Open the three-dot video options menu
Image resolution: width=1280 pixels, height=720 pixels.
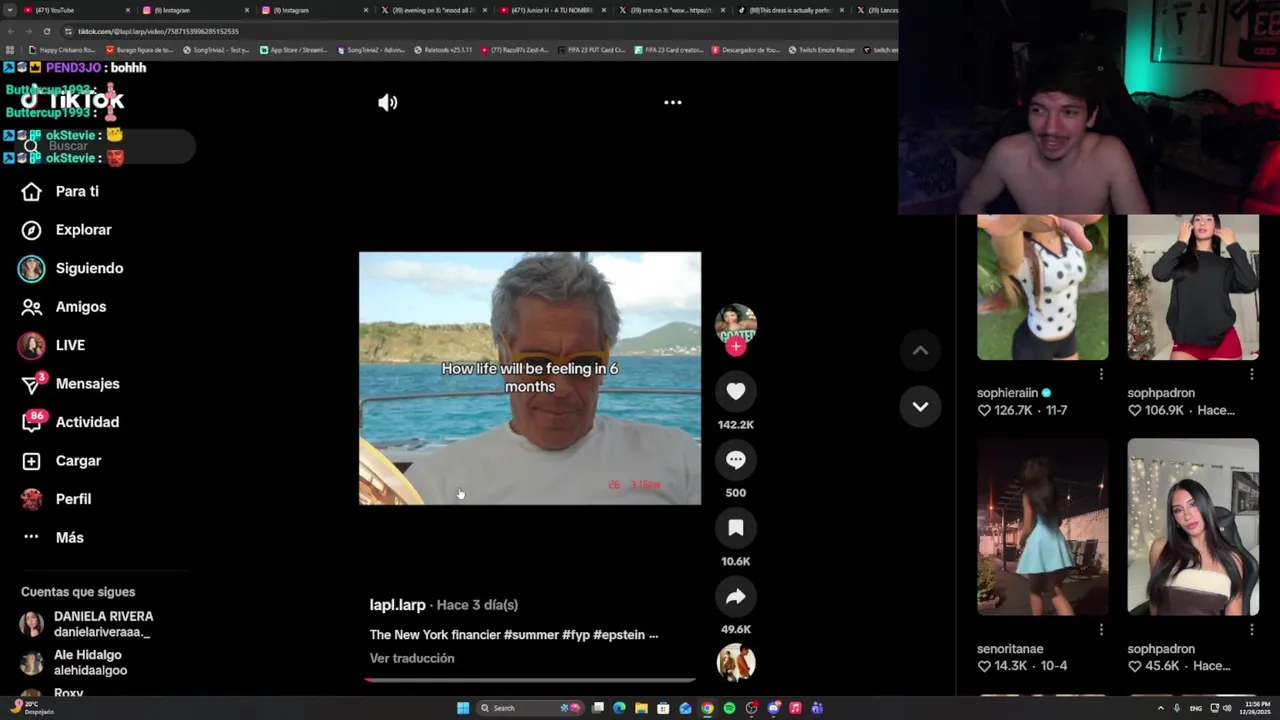click(673, 102)
